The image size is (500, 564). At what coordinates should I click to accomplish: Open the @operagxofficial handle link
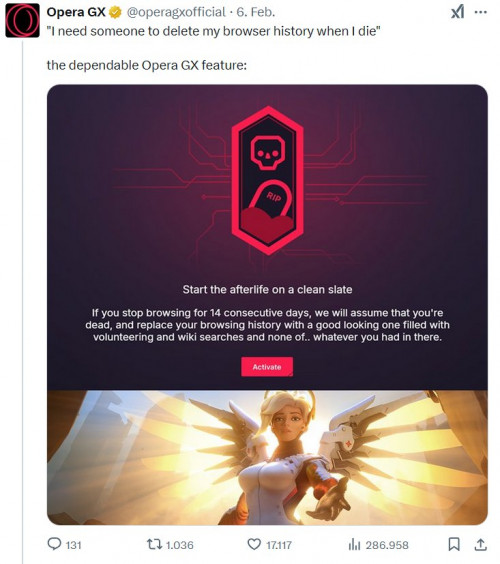pyautogui.click(x=176, y=12)
